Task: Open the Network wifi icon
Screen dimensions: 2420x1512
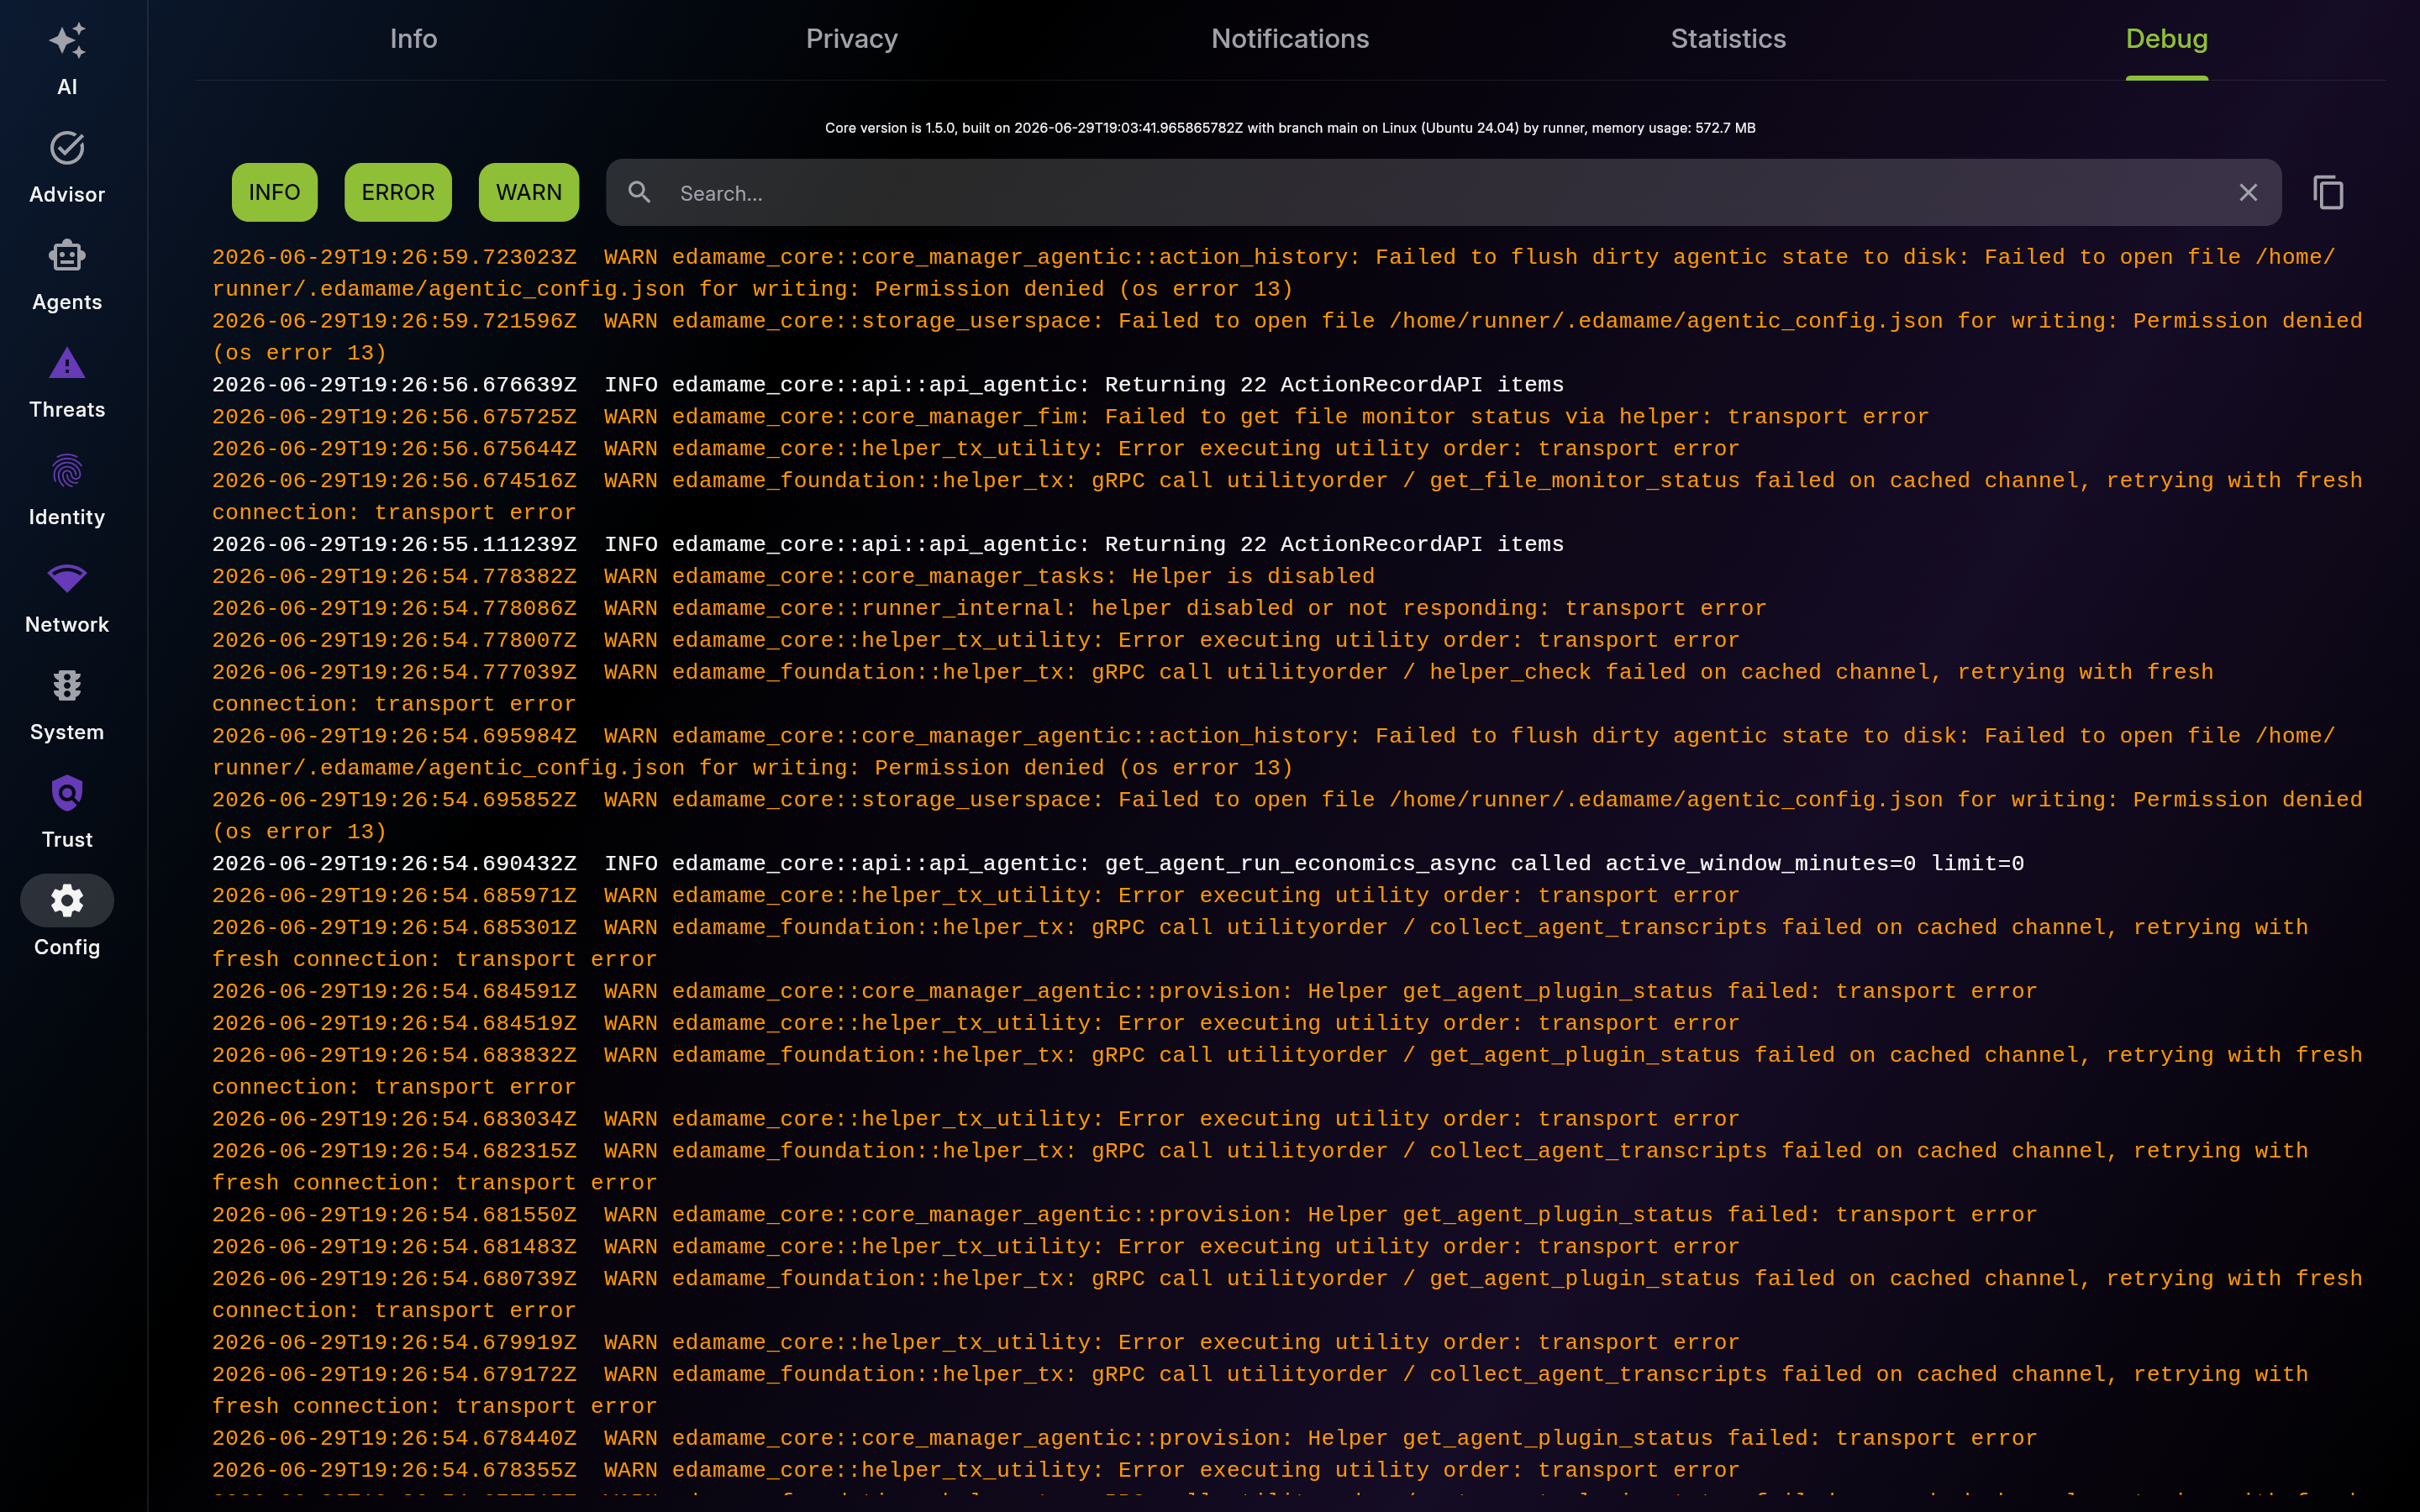Action: click(x=67, y=578)
